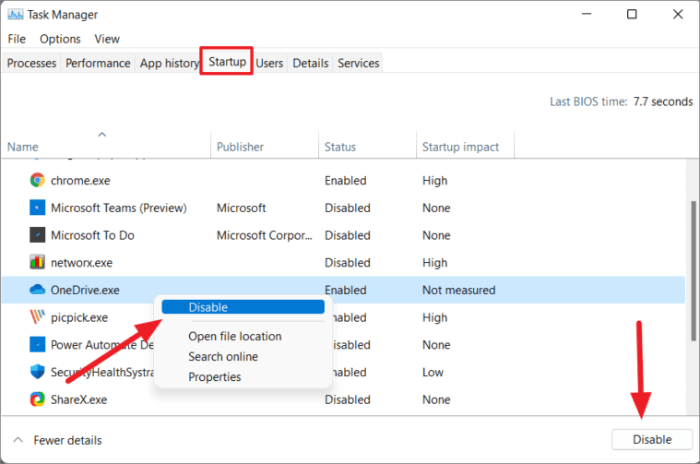Click the networx.exe icon
Image resolution: width=700 pixels, height=464 pixels.
click(38, 262)
